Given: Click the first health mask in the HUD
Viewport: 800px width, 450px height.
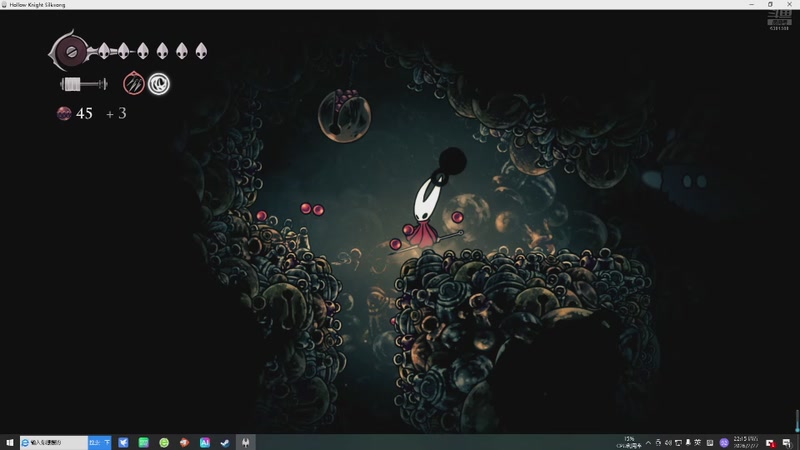Looking at the screenshot, I should 104,51.
